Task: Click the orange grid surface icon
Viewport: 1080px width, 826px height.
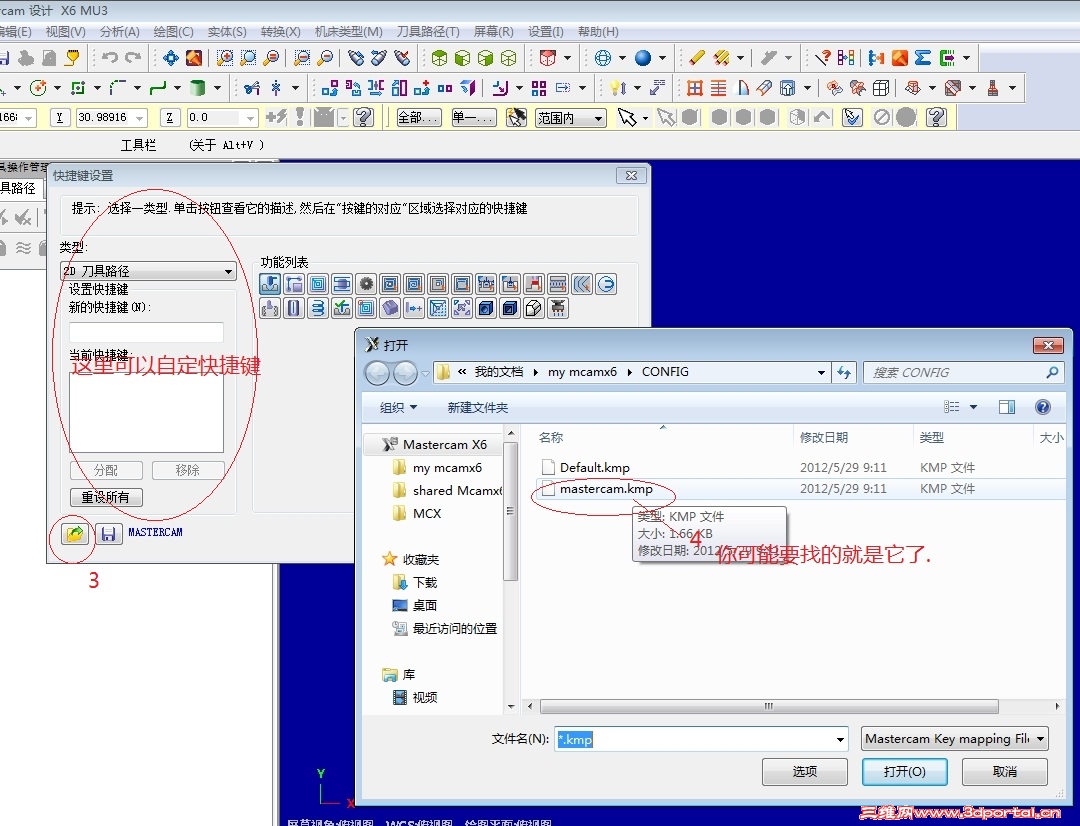Action: click(695, 87)
